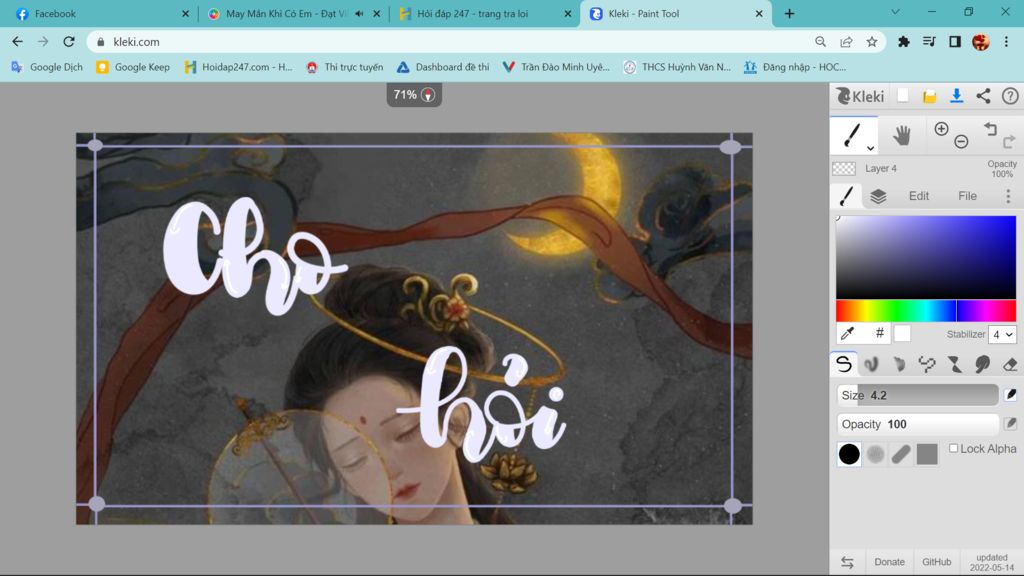Click the Kleki logo
Image resolution: width=1024 pixels, height=576 pixels.
pyautogui.click(x=860, y=96)
